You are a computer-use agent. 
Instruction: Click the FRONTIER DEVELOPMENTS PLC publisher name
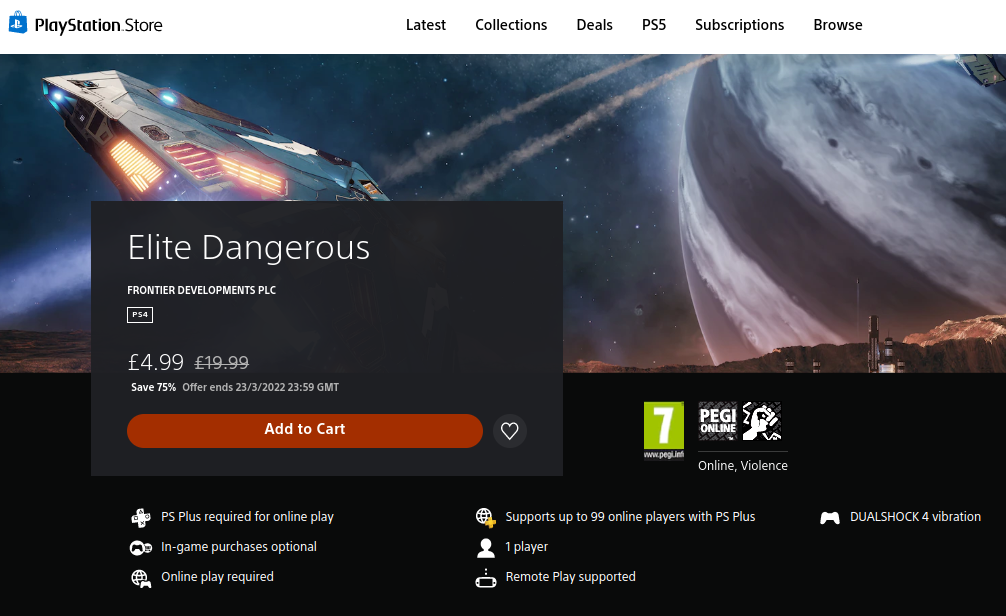click(x=201, y=290)
